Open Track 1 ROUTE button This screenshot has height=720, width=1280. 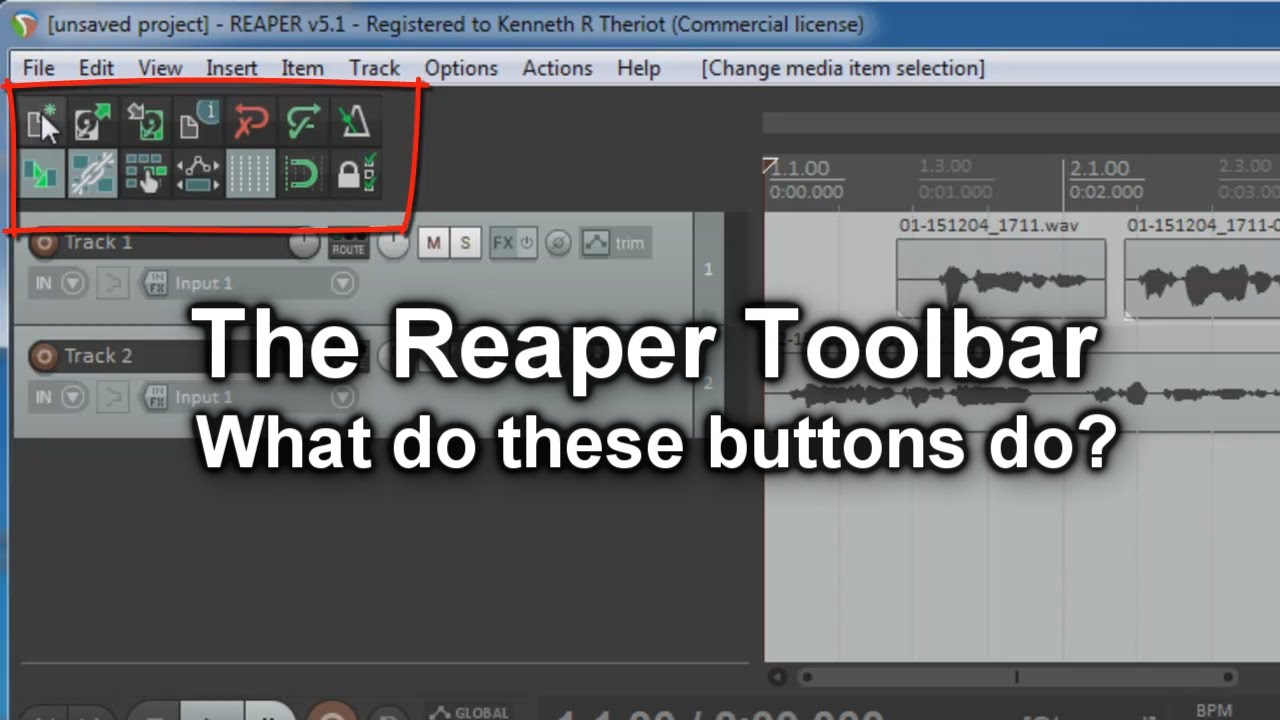[x=348, y=244]
